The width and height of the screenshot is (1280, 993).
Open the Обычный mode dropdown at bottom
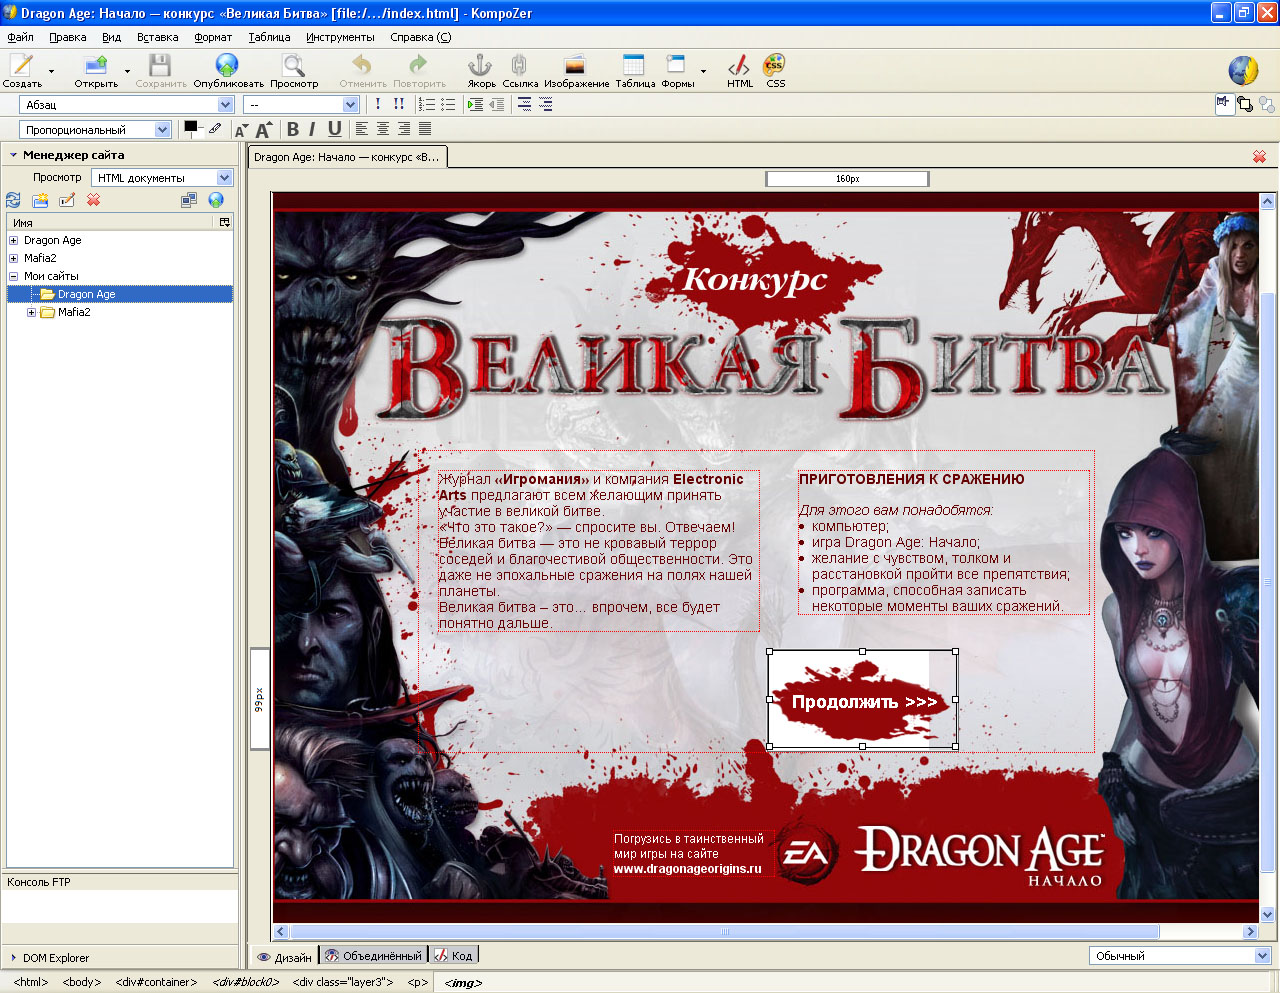tap(1180, 956)
